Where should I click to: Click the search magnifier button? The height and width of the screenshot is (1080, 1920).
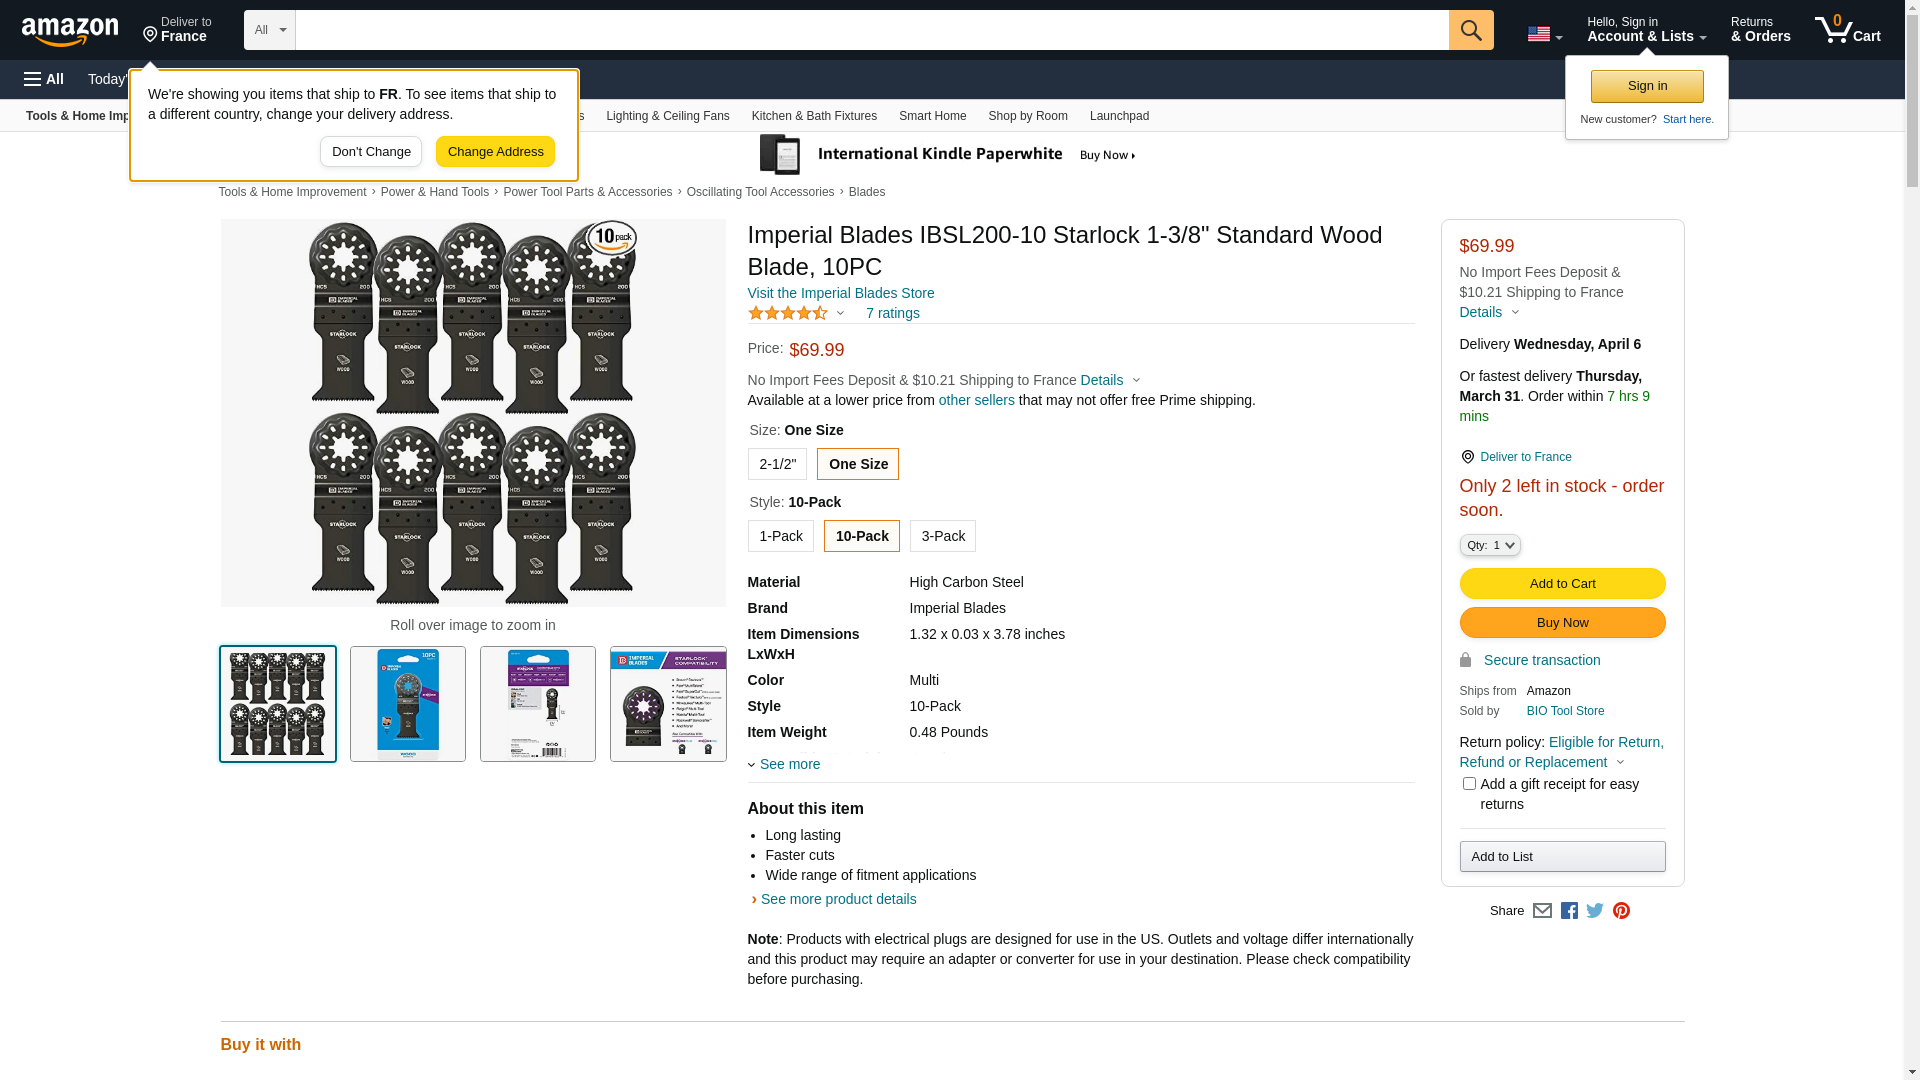pos(1470,30)
